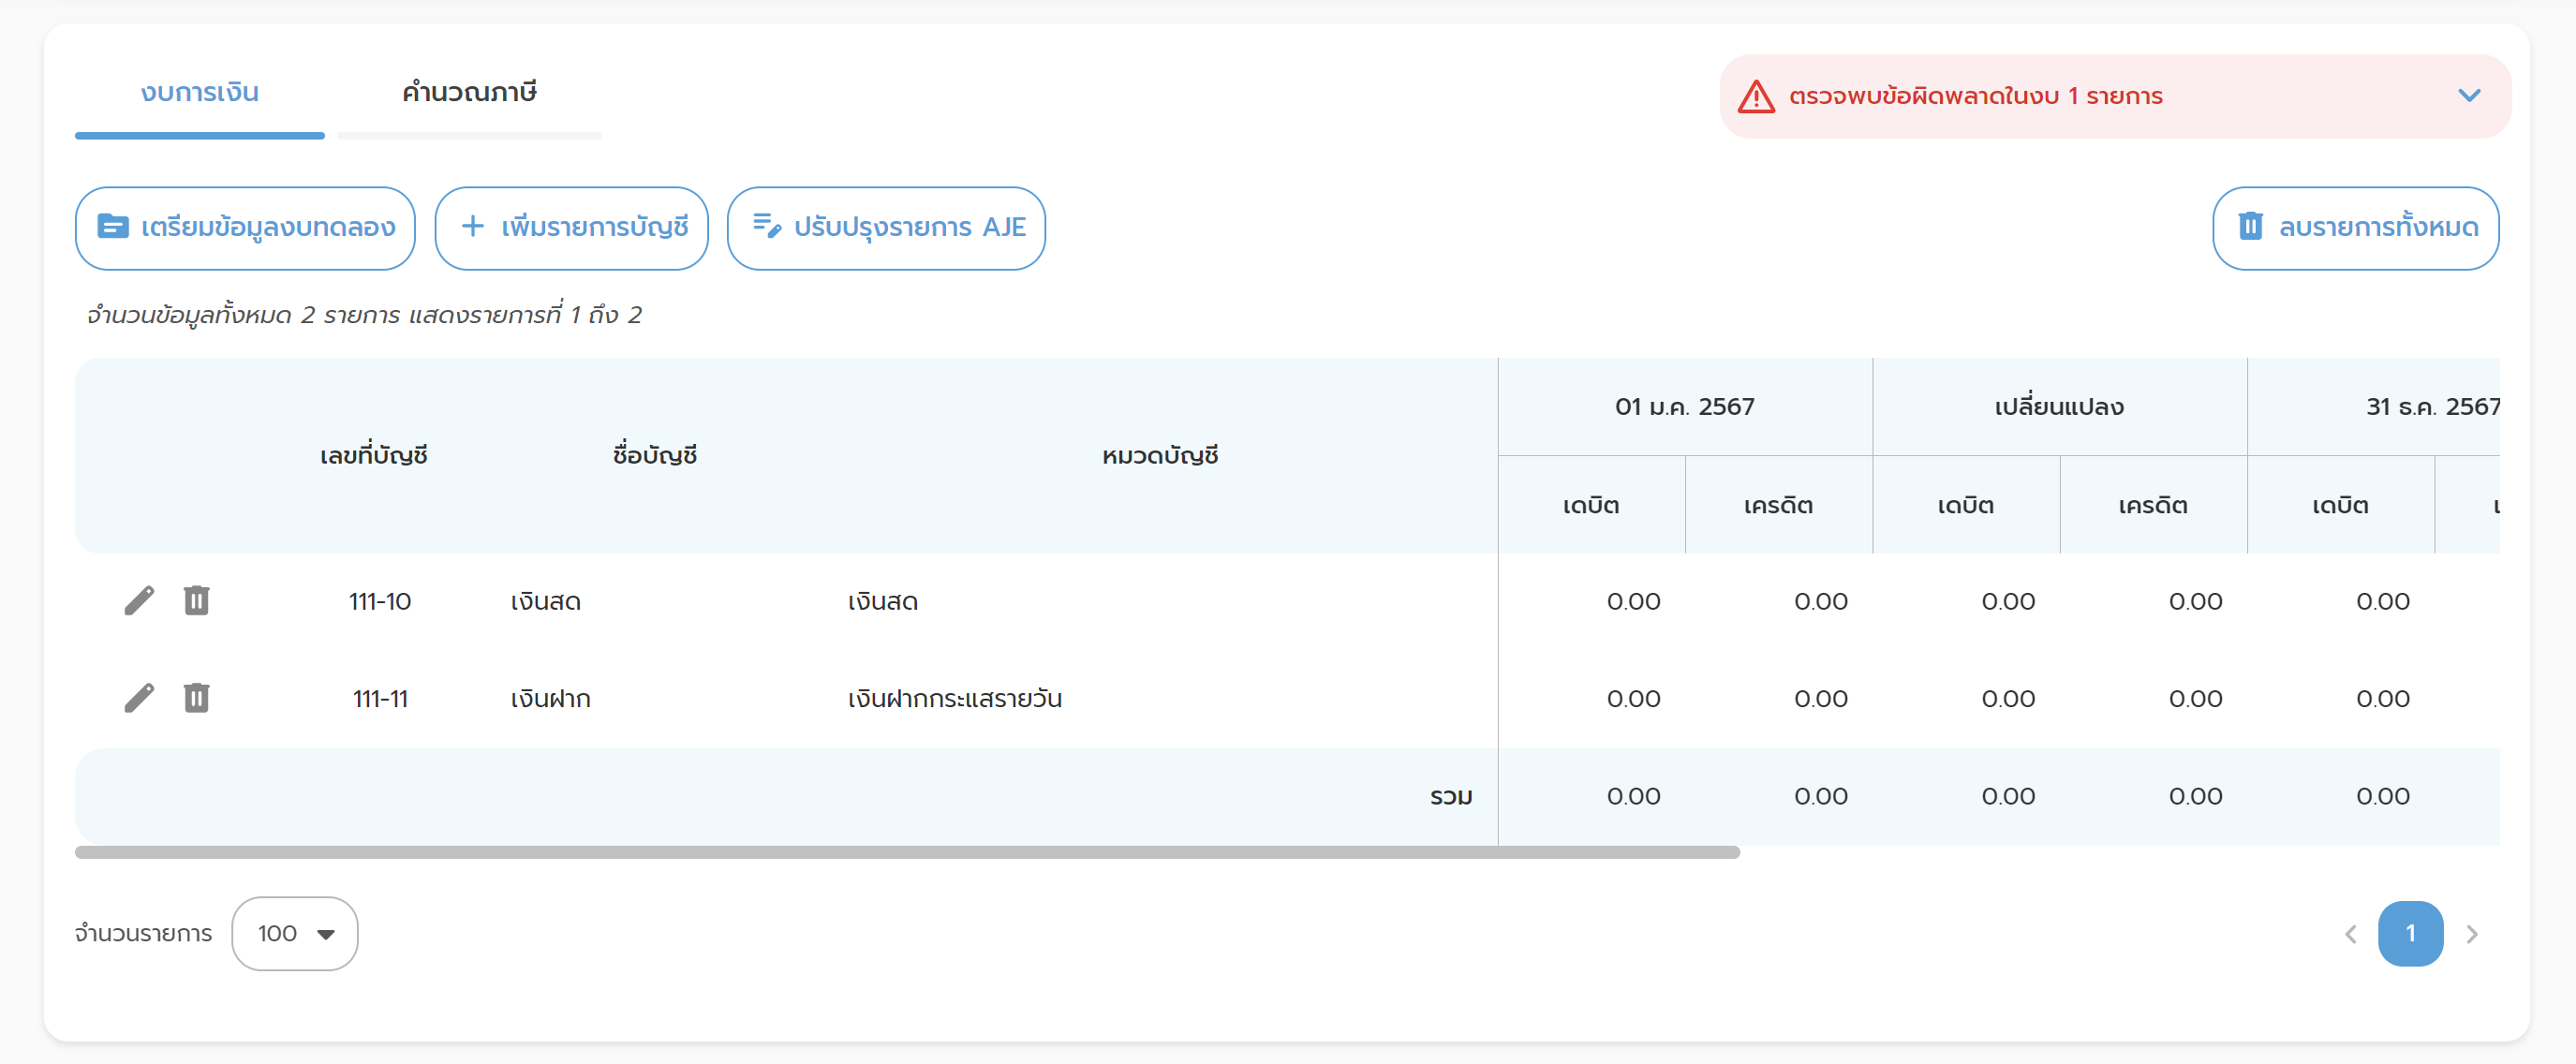
Task: Click pencil edit icon for account 111-11
Action: click(x=139, y=698)
